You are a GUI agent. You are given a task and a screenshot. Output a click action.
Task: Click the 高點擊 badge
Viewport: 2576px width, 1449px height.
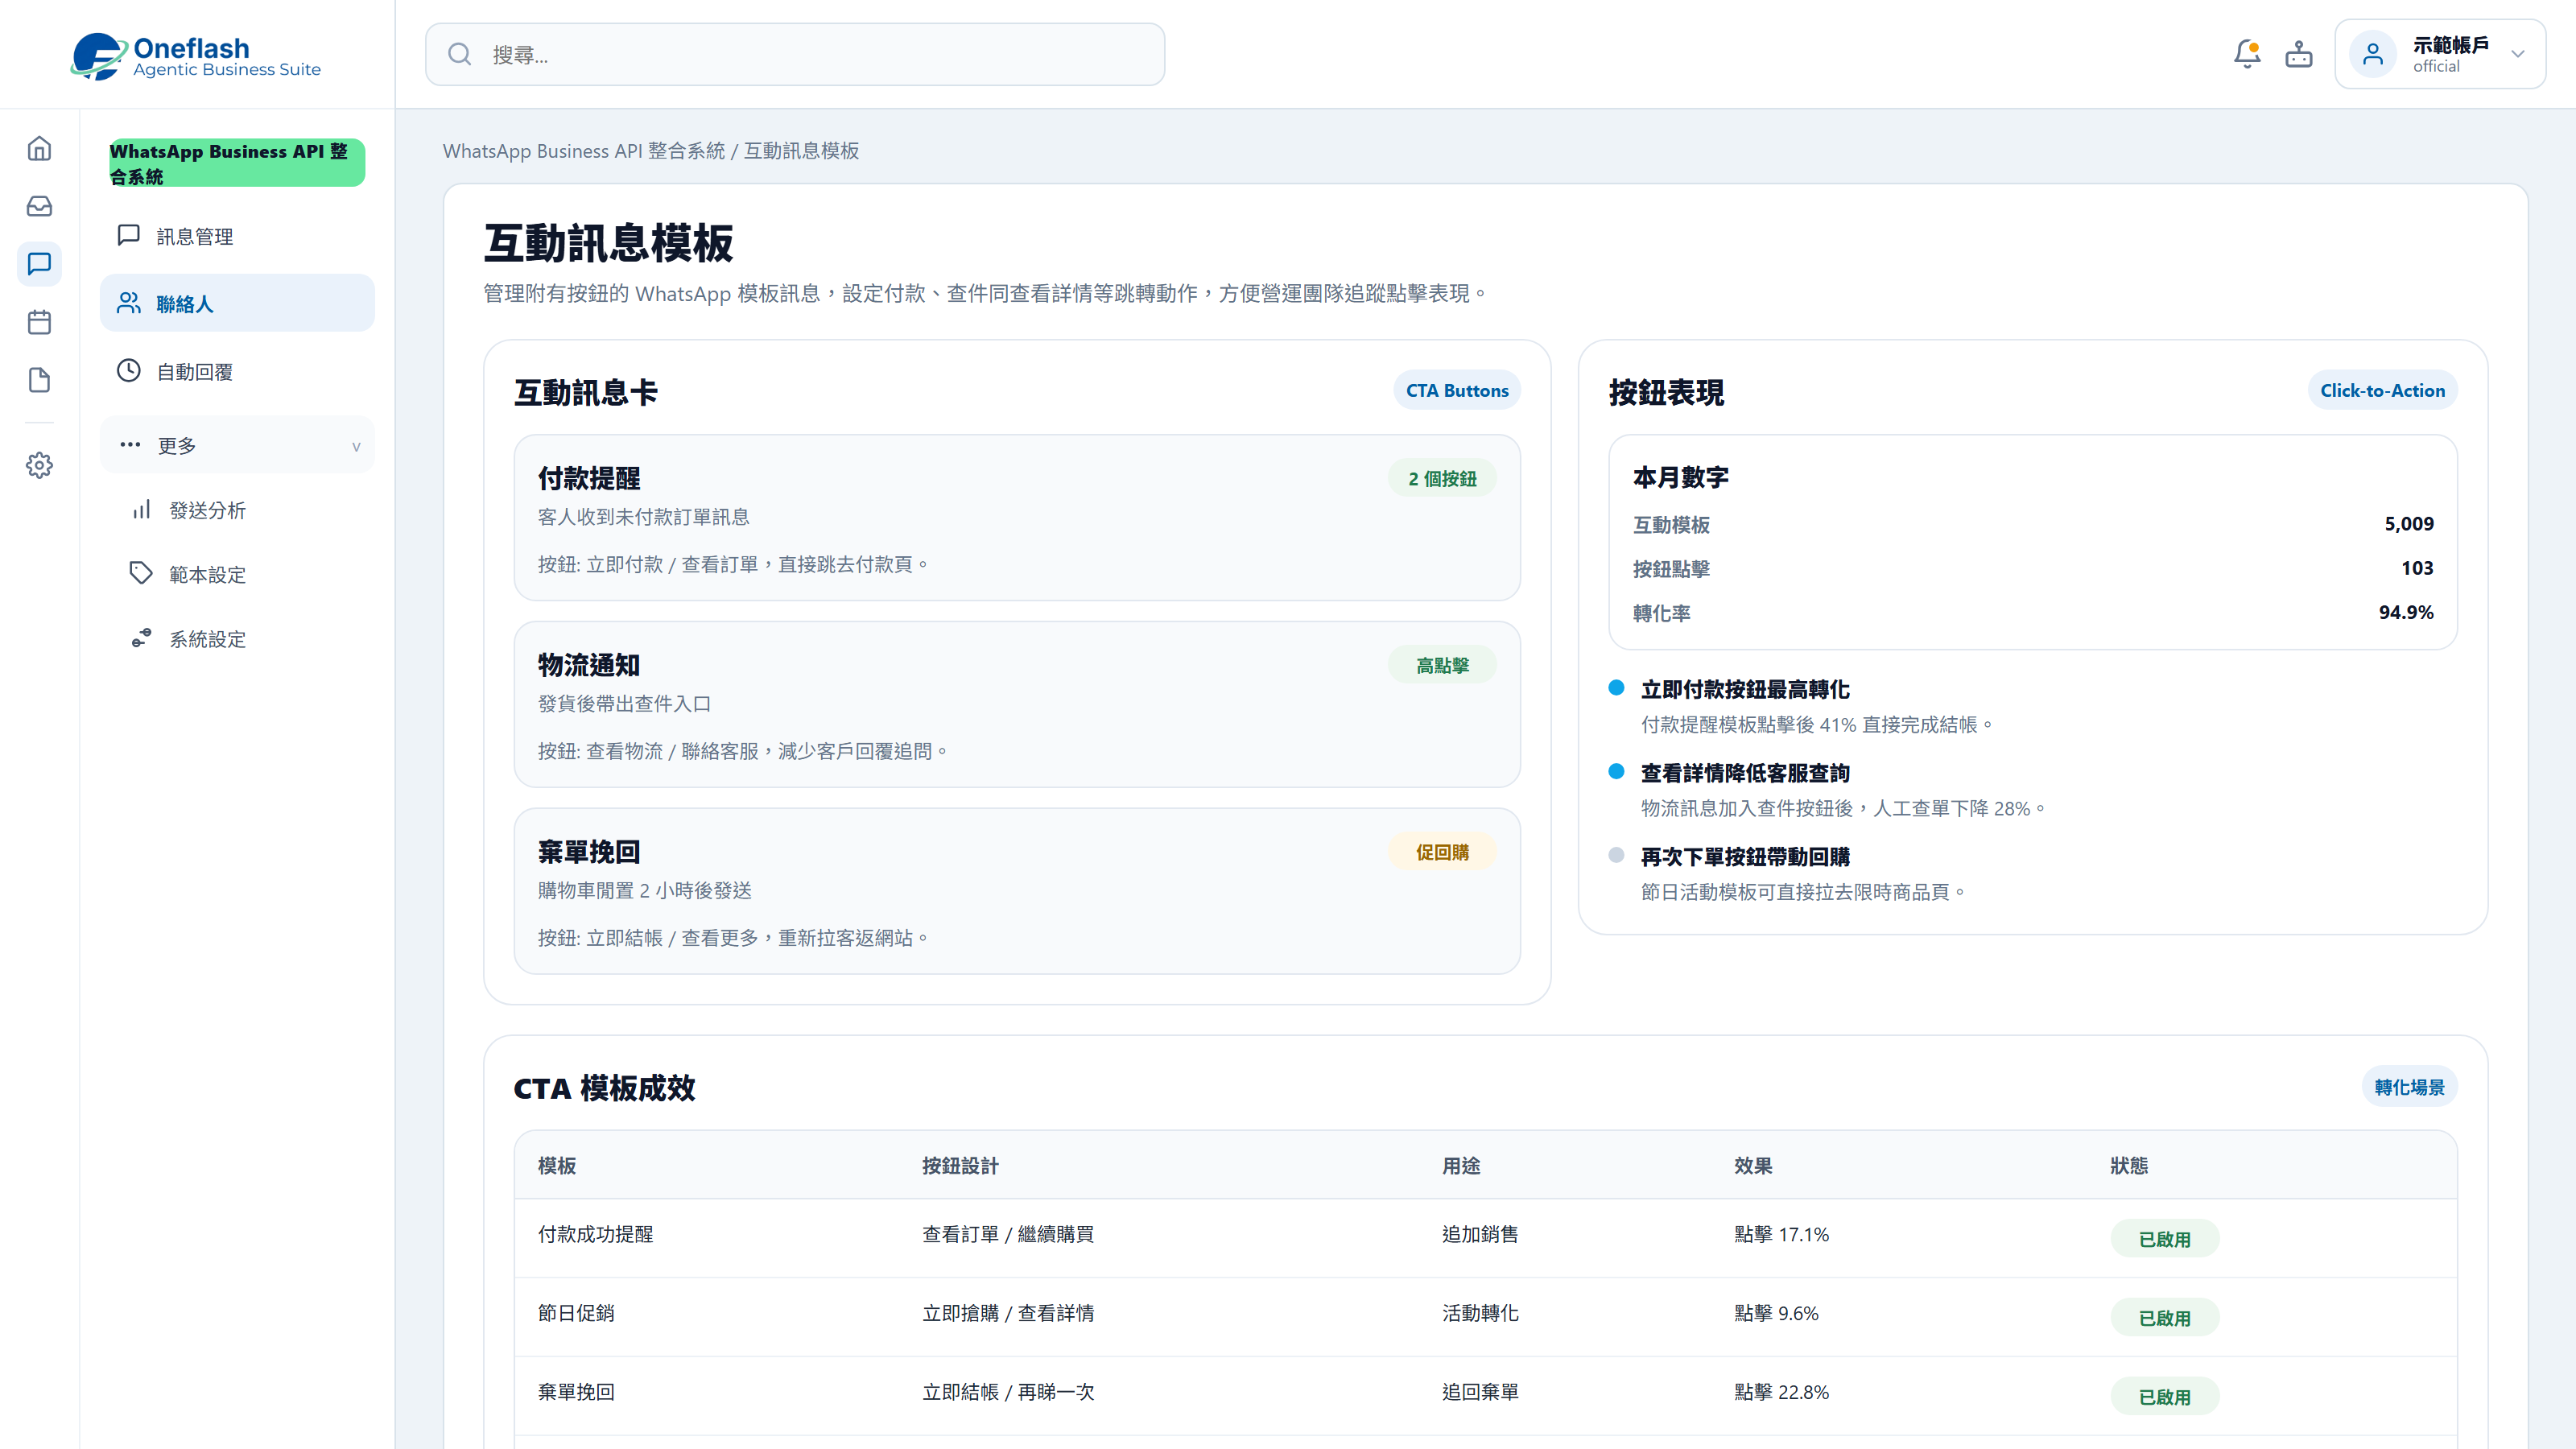point(1442,666)
